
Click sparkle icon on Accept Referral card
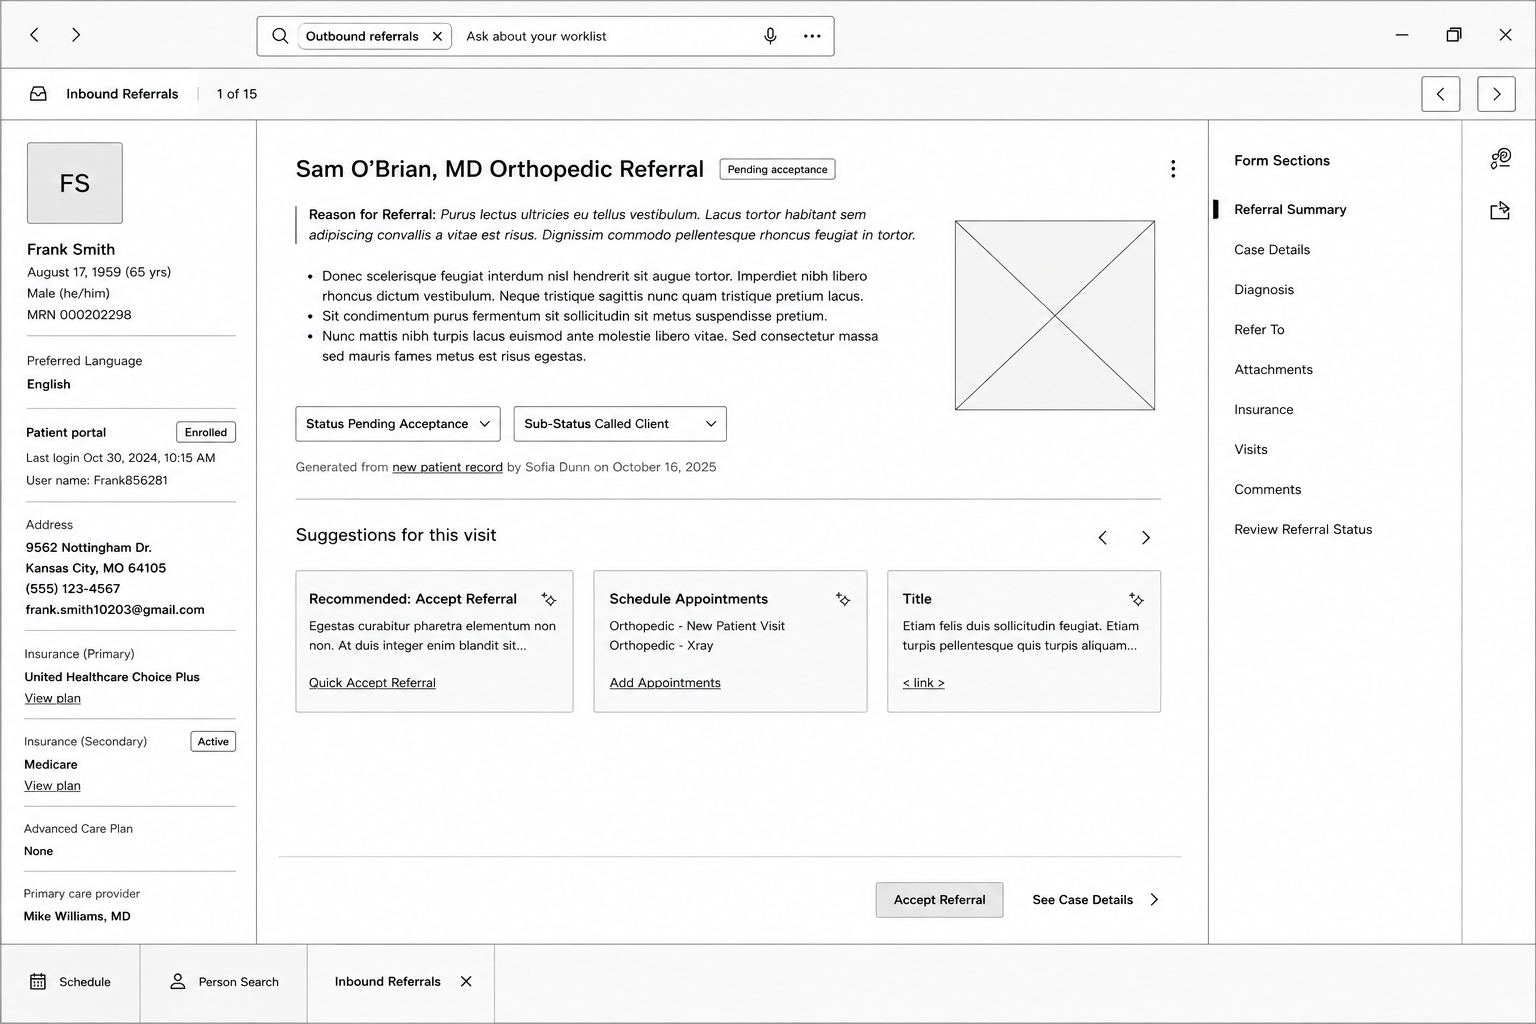pyautogui.click(x=549, y=599)
